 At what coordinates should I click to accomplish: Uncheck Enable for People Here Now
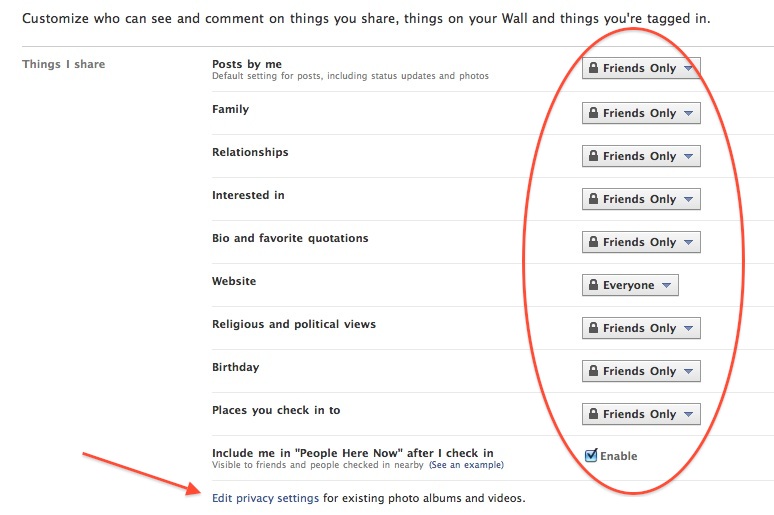coord(591,455)
